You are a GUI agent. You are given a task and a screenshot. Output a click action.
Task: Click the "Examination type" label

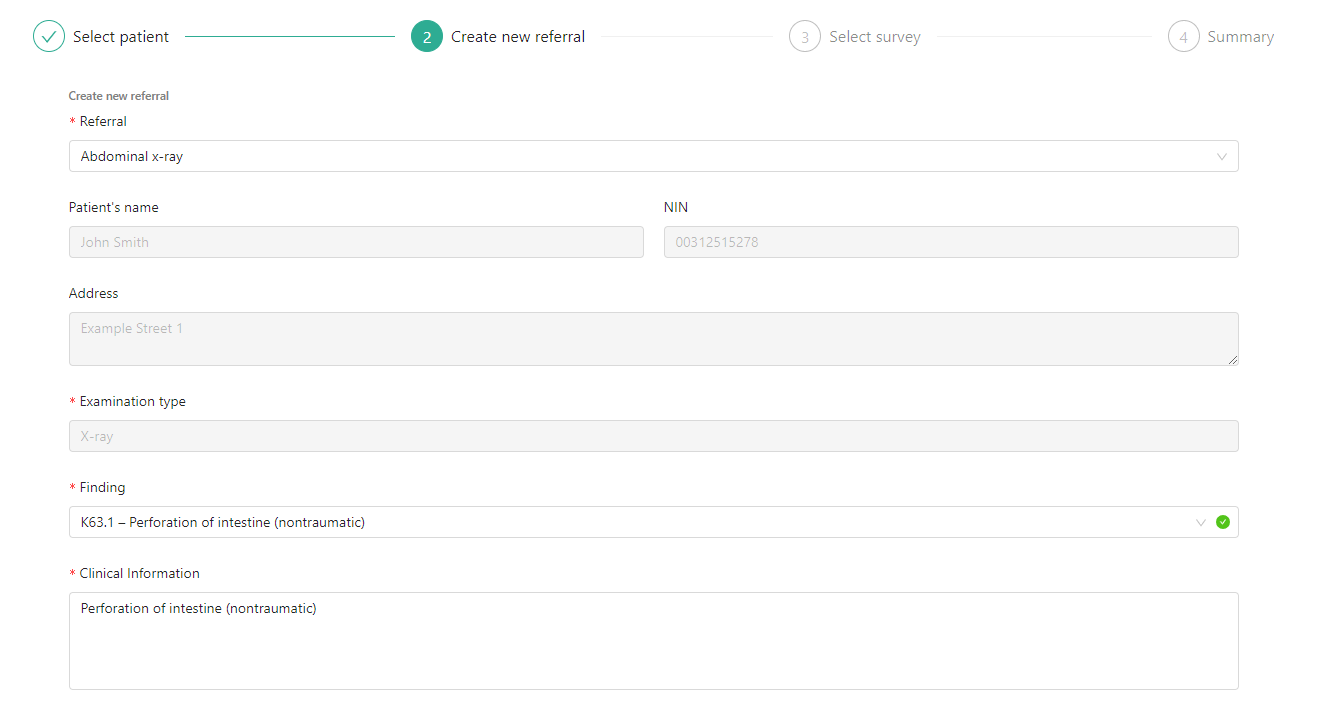pyautogui.click(x=133, y=402)
